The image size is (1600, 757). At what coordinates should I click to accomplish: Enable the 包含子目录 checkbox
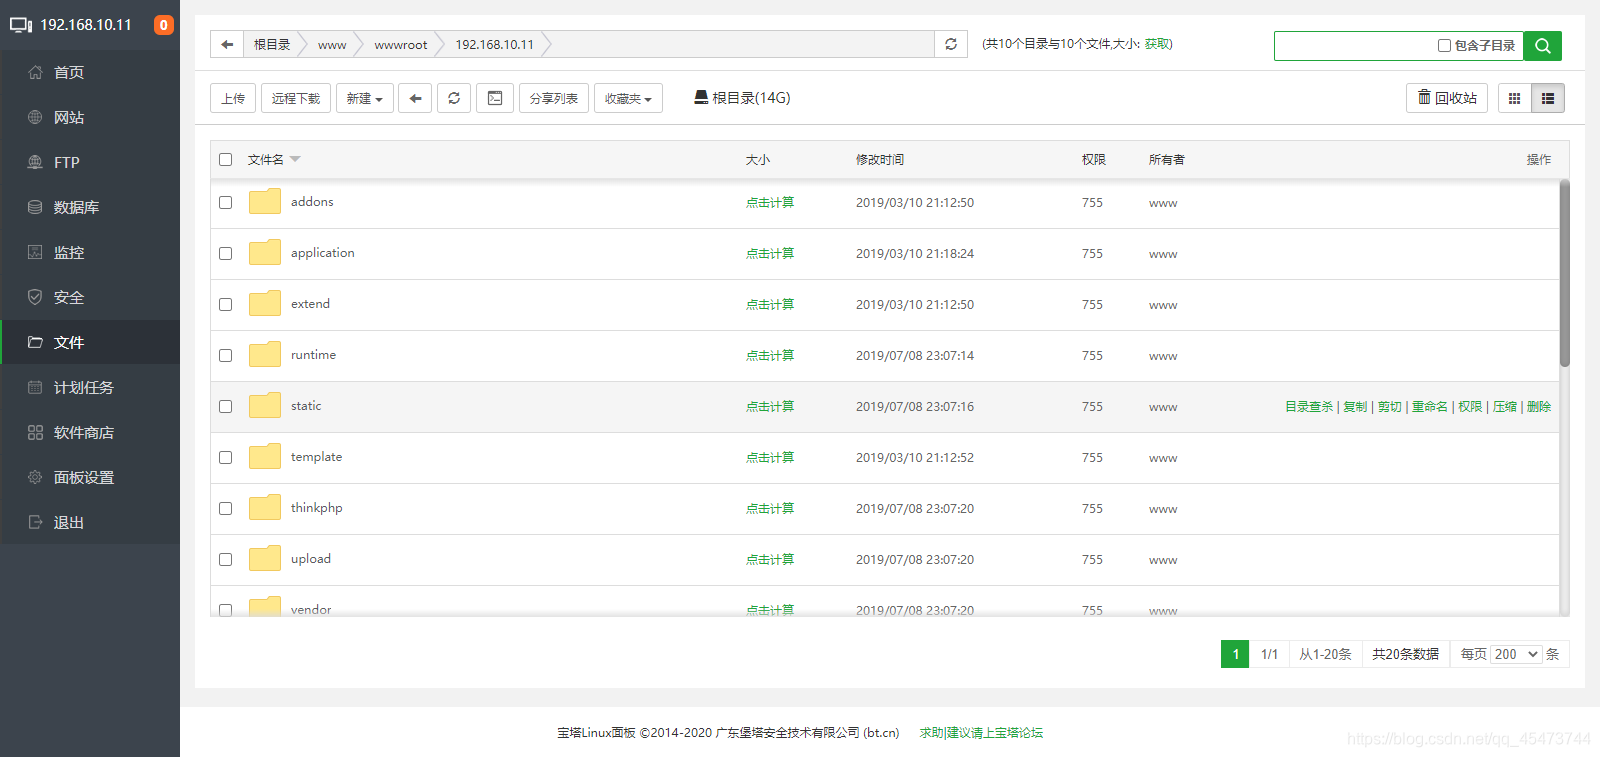coord(1444,45)
